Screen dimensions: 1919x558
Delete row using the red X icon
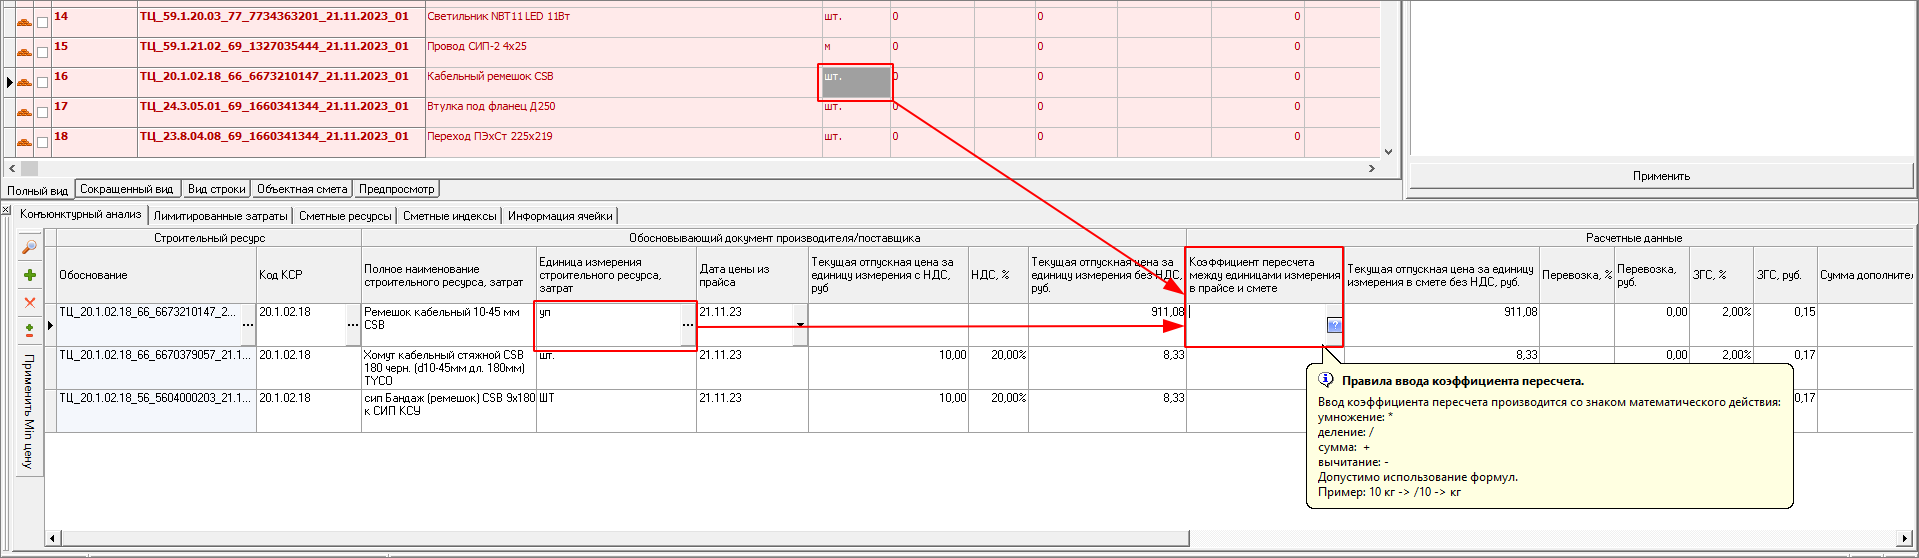click(x=29, y=302)
